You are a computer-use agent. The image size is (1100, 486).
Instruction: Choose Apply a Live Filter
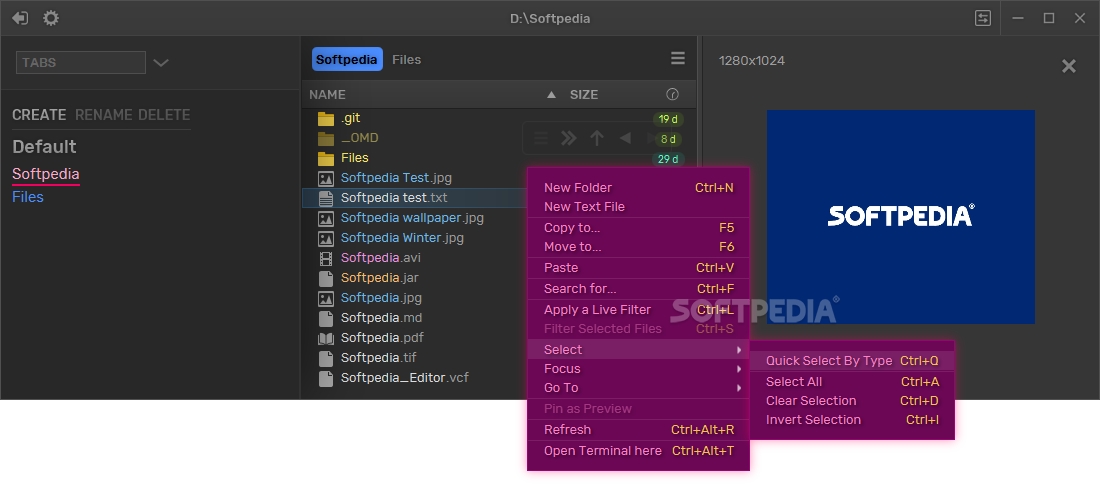[638, 309]
